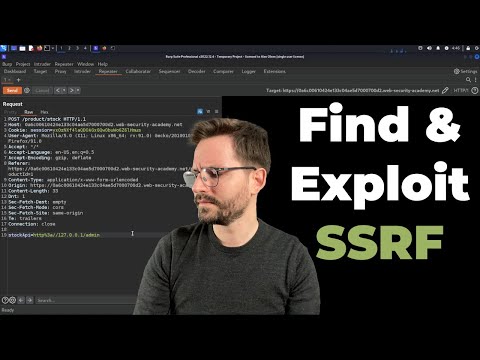The width and height of the screenshot is (480, 360).
Task: Go to previous request with left arrow
Action: click(x=58, y=90)
